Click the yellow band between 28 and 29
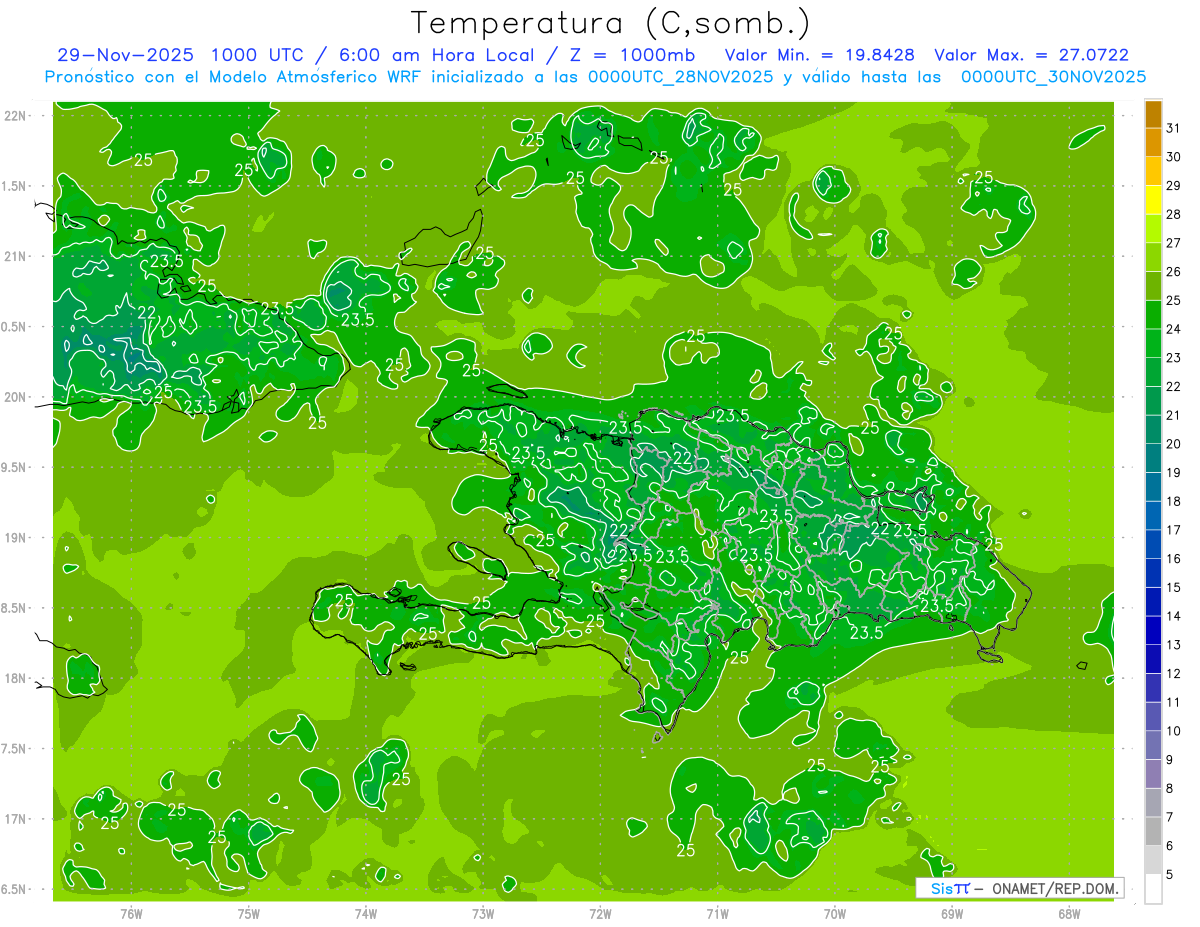 point(1153,200)
